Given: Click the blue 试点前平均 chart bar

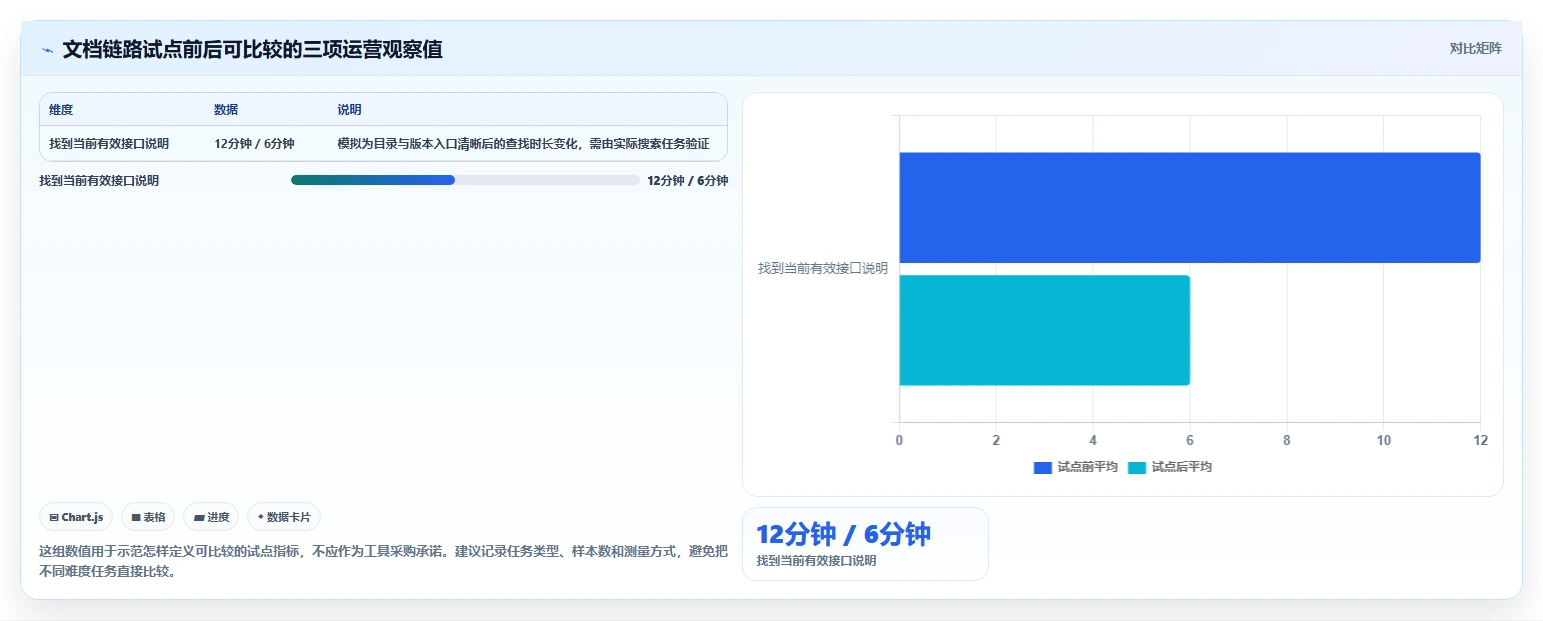Looking at the screenshot, I should (1189, 208).
